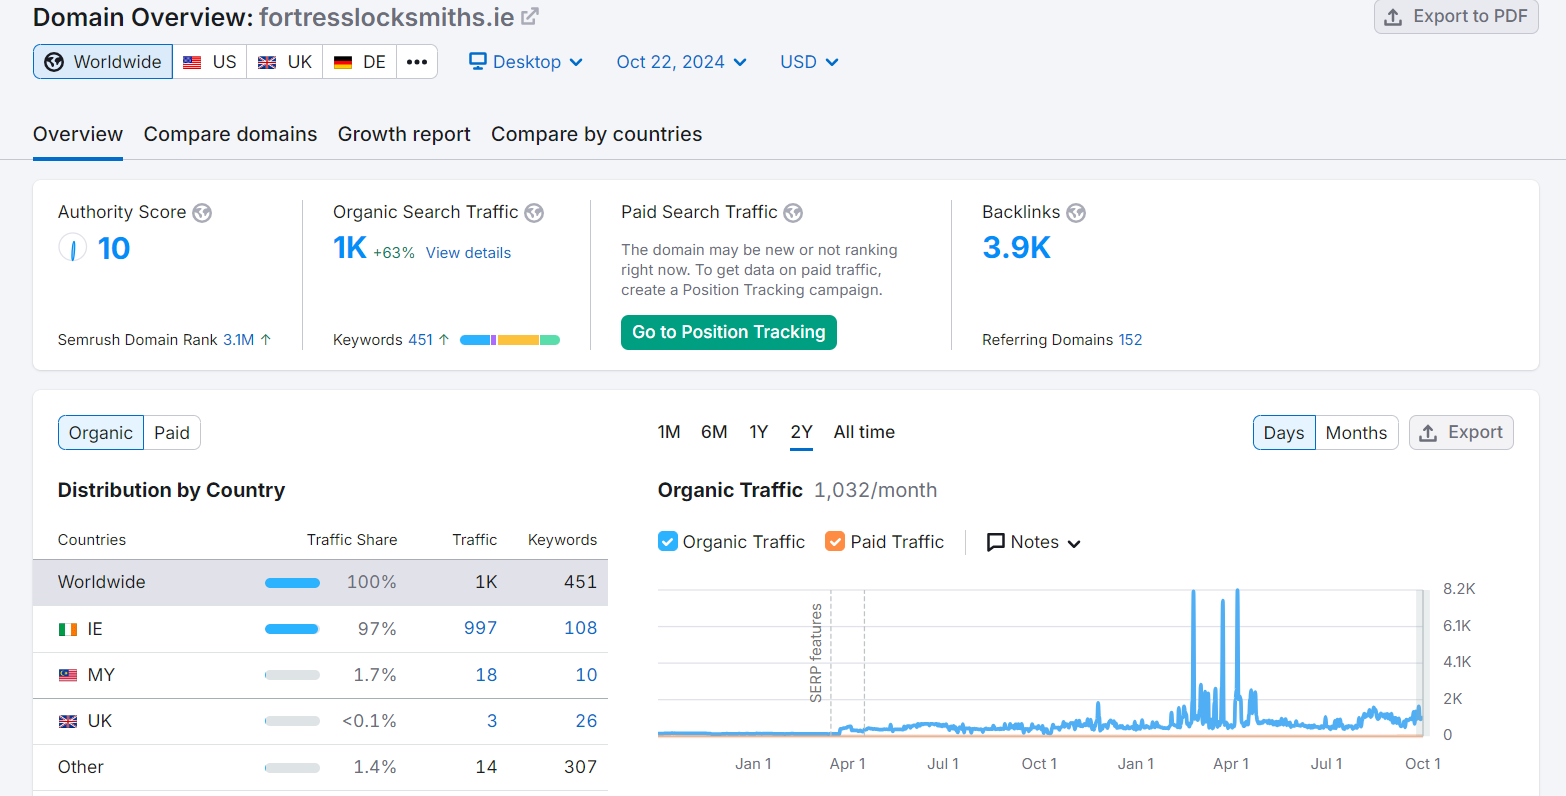The image size is (1566, 796).
Task: Open IE traffic value 997
Action: pos(480,628)
